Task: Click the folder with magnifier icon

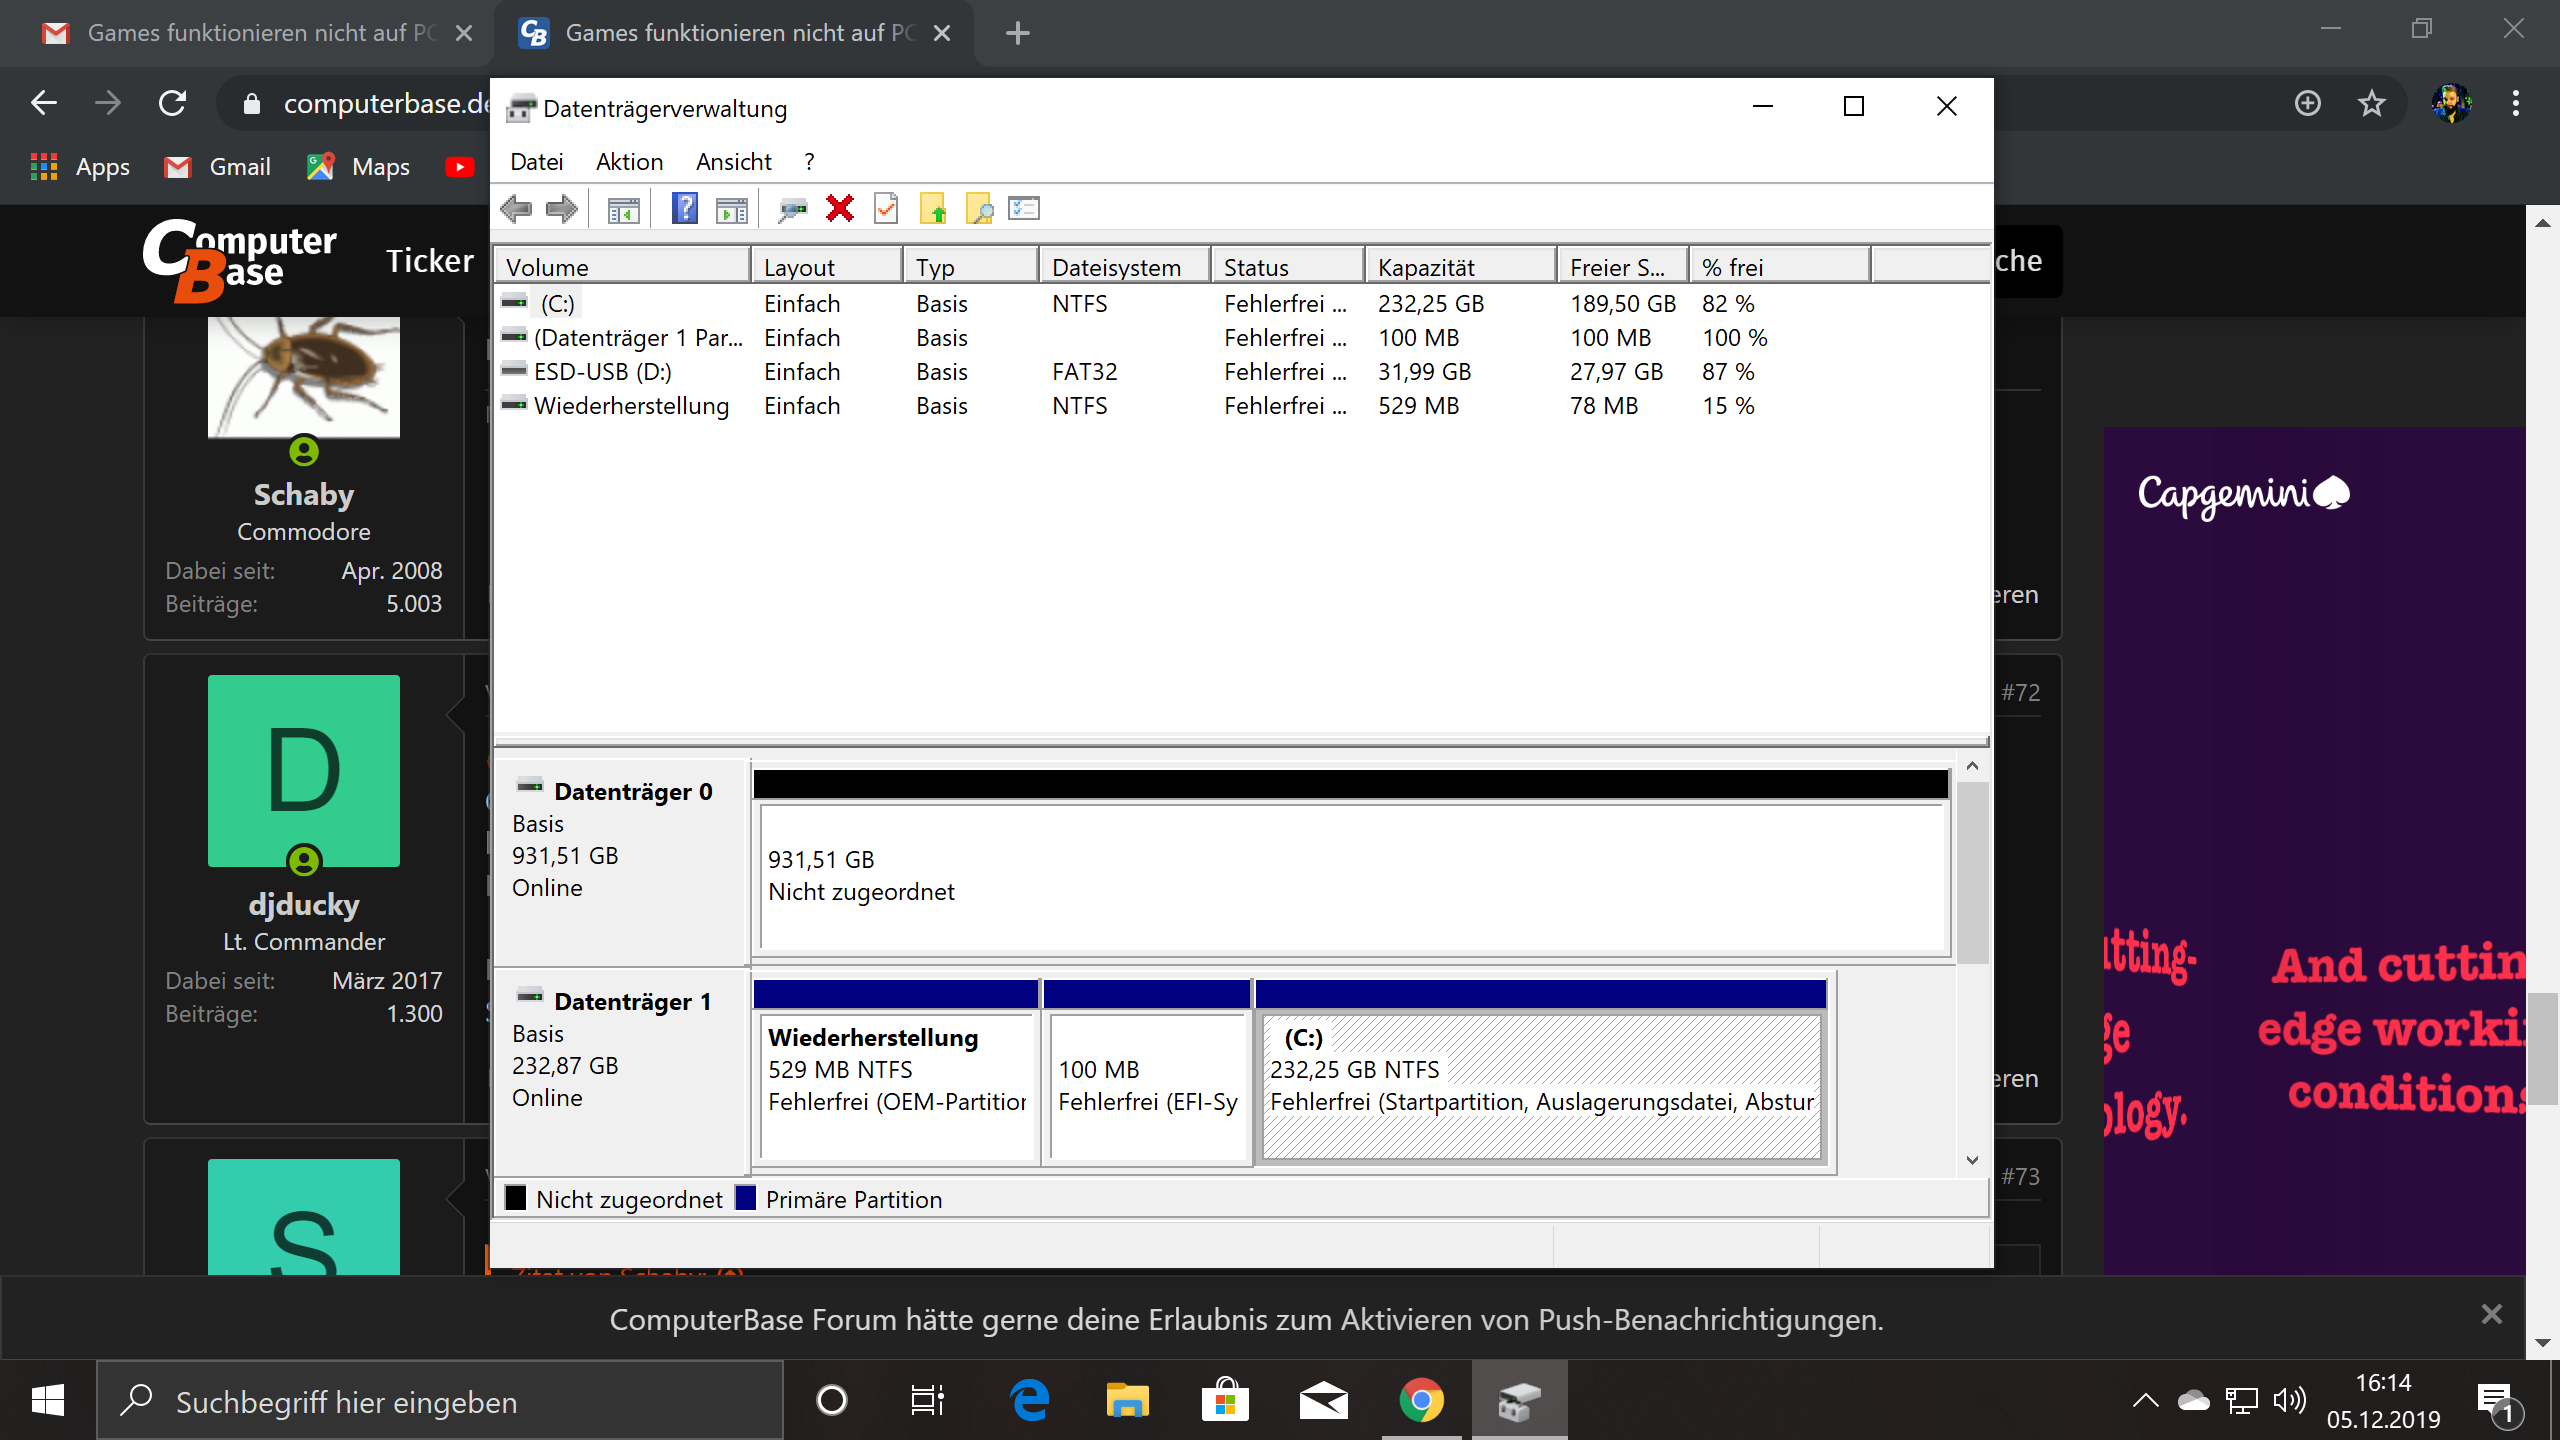Action: [x=978, y=209]
